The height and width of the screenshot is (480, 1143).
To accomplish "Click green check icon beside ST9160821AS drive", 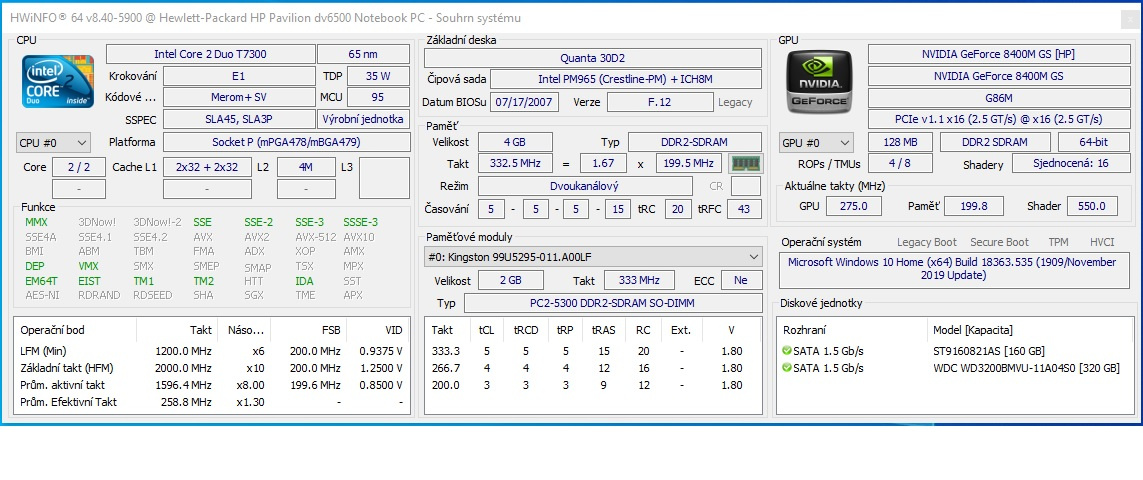I will (787, 351).
